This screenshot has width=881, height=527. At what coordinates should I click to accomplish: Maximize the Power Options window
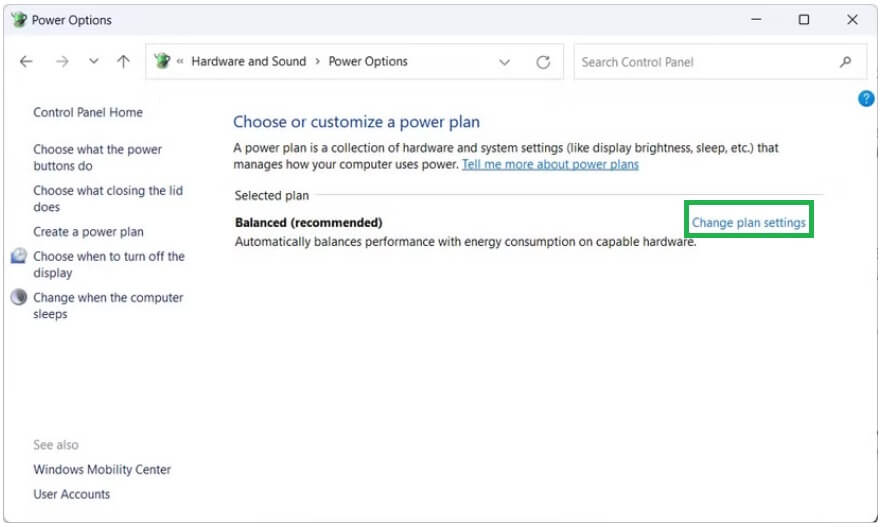[803, 19]
